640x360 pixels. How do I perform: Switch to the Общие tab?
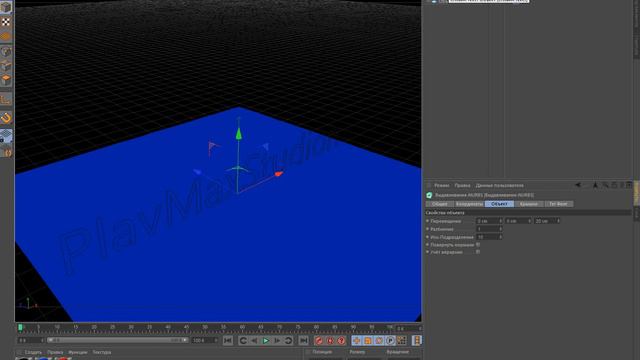440,204
